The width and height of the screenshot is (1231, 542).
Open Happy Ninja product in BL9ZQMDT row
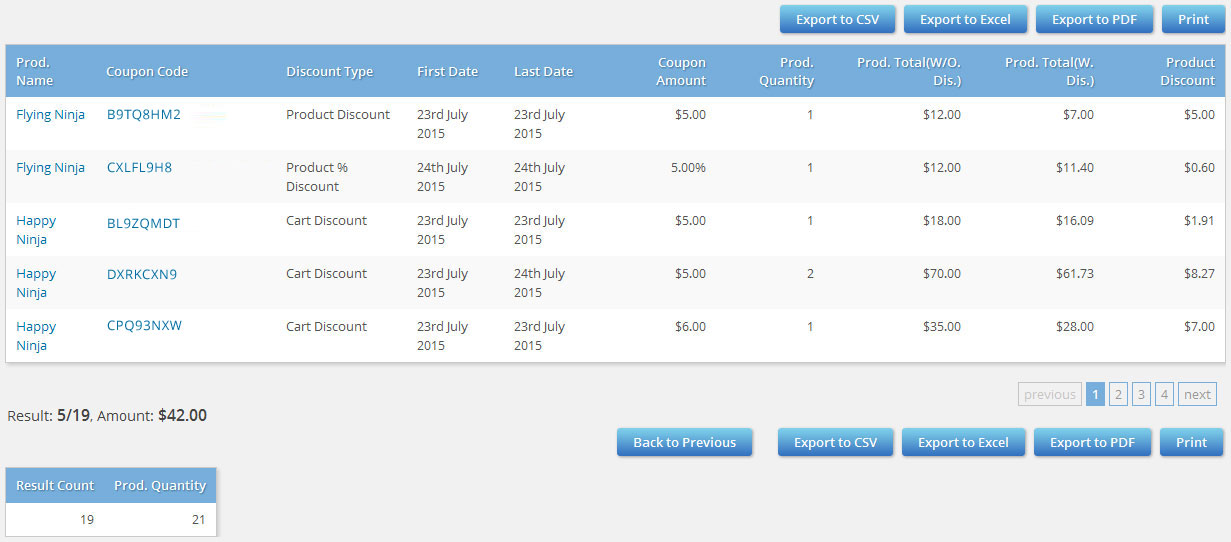tap(36, 230)
